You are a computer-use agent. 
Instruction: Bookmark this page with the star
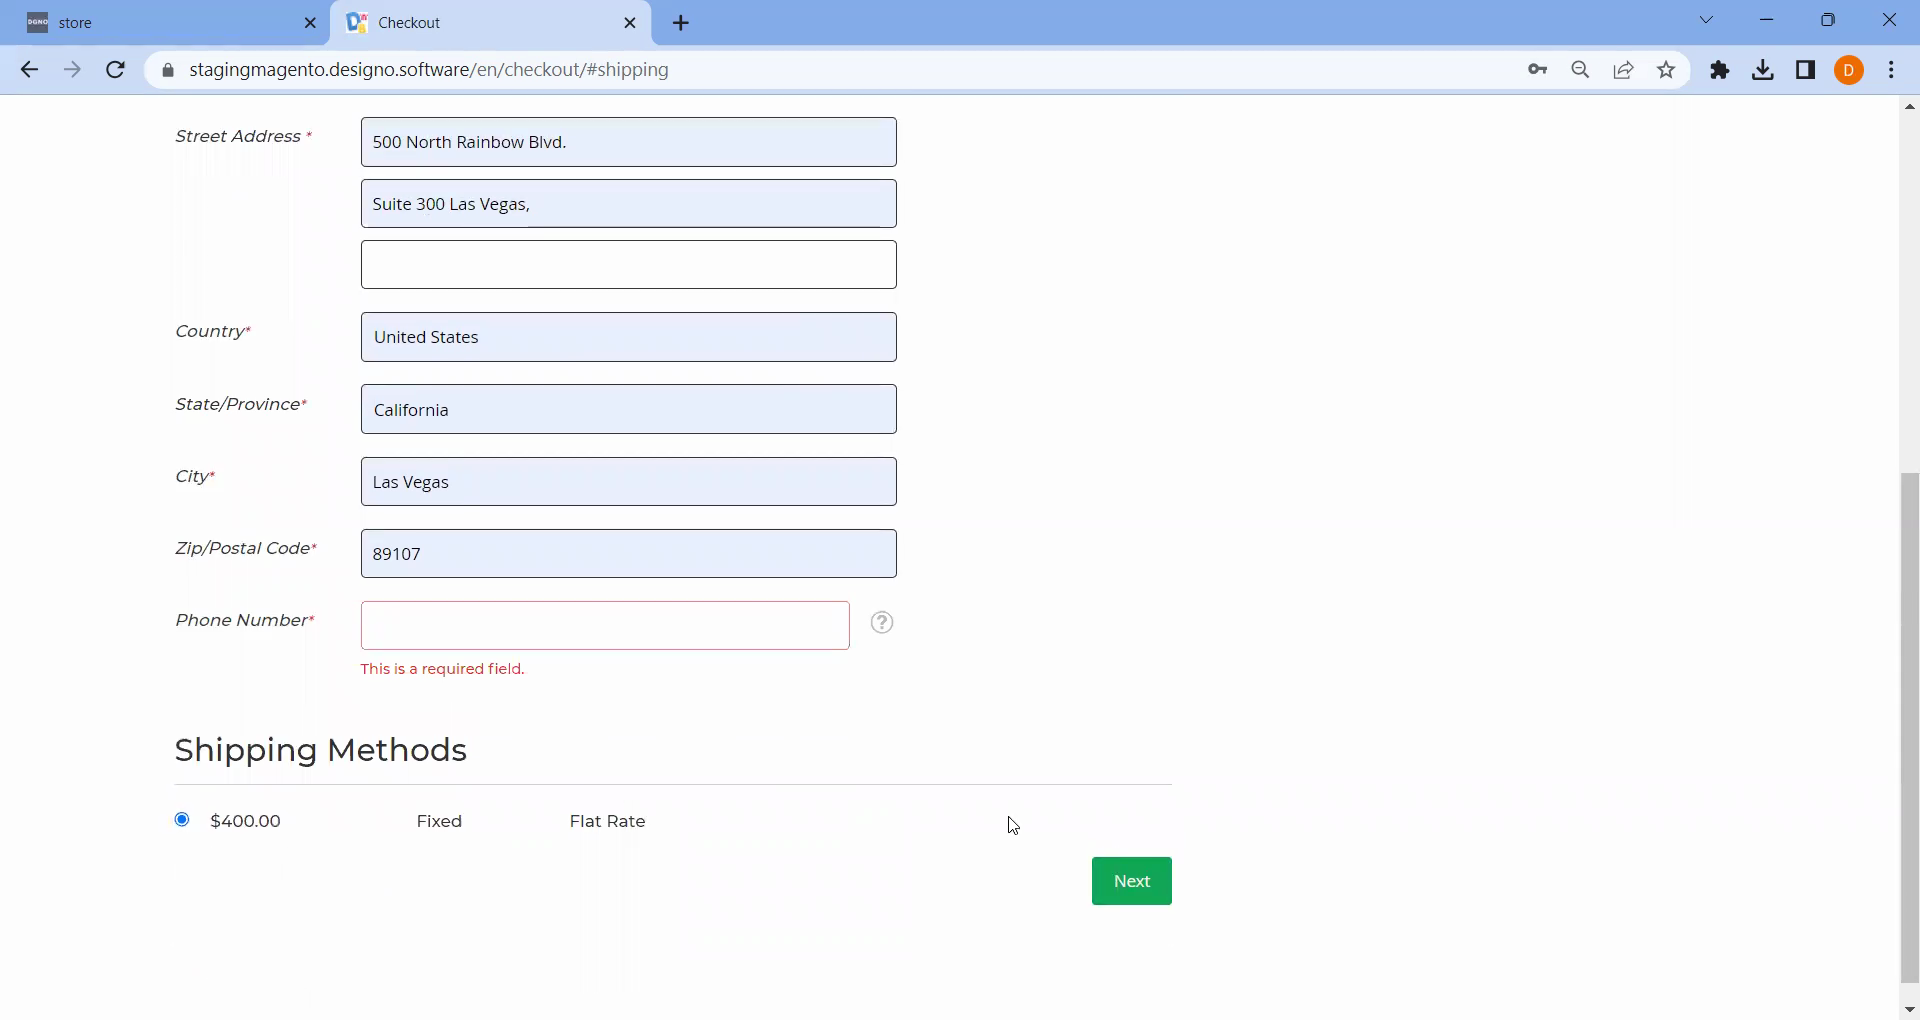[x=1666, y=70]
